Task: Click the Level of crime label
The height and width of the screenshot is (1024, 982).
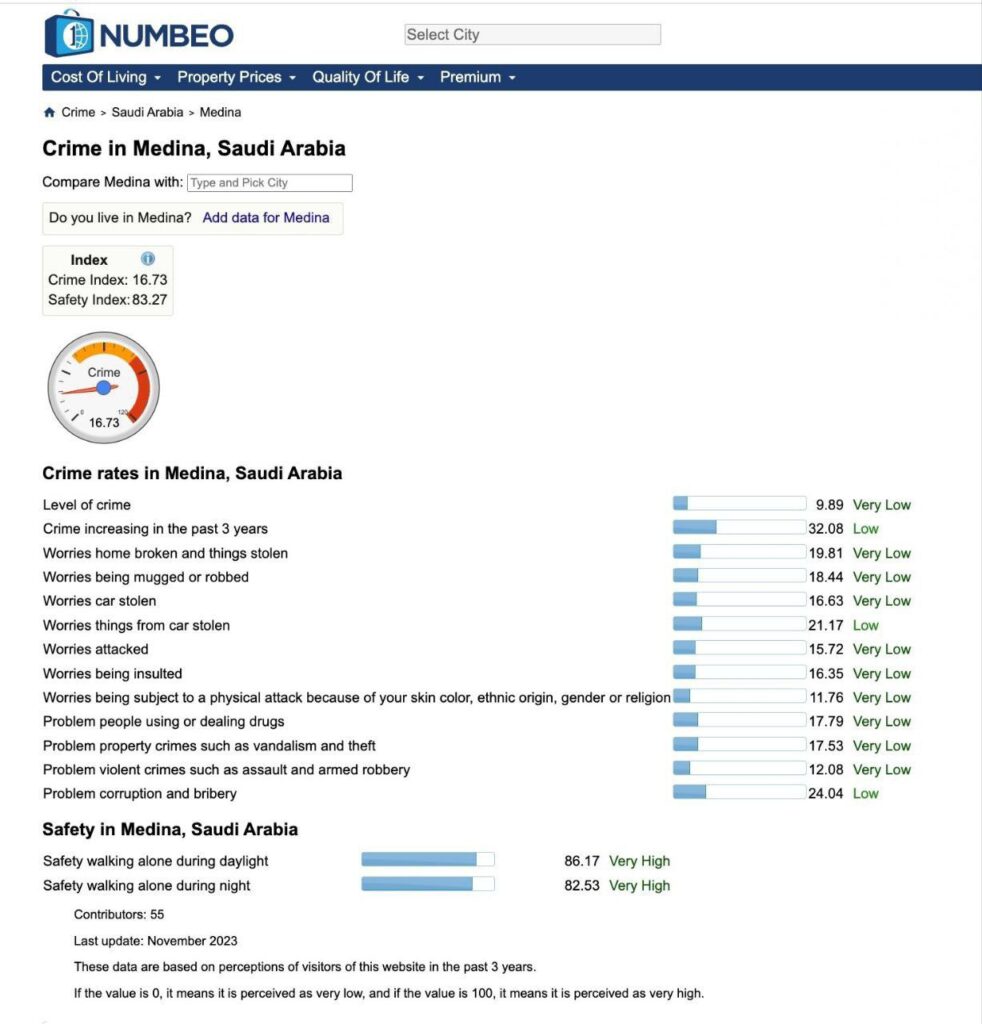Action: click(x=87, y=505)
